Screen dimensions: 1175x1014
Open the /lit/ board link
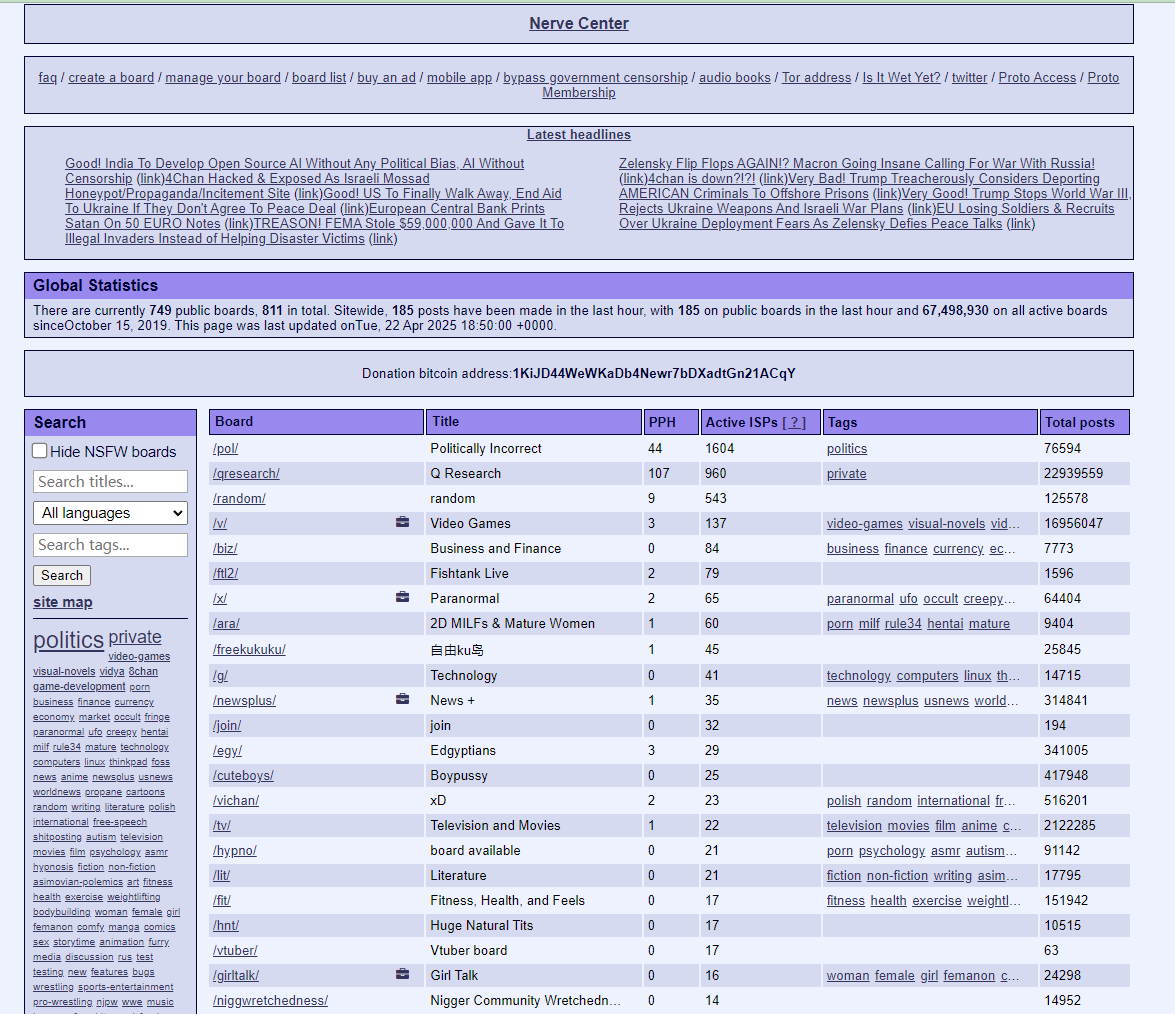point(222,875)
